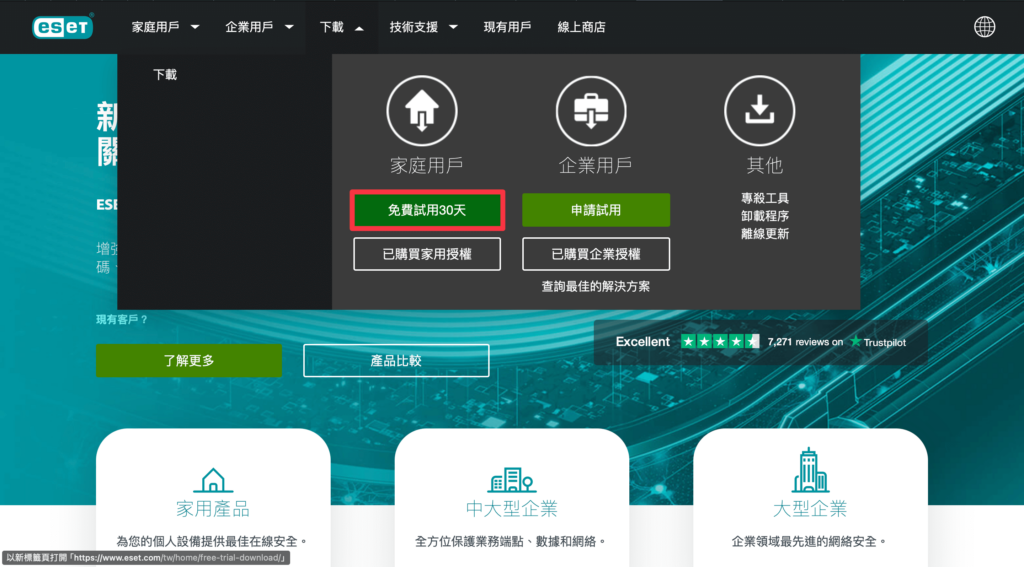This screenshot has height=567, width=1024.
Task: Open 現有用戶 in the navigation bar
Action: (507, 27)
